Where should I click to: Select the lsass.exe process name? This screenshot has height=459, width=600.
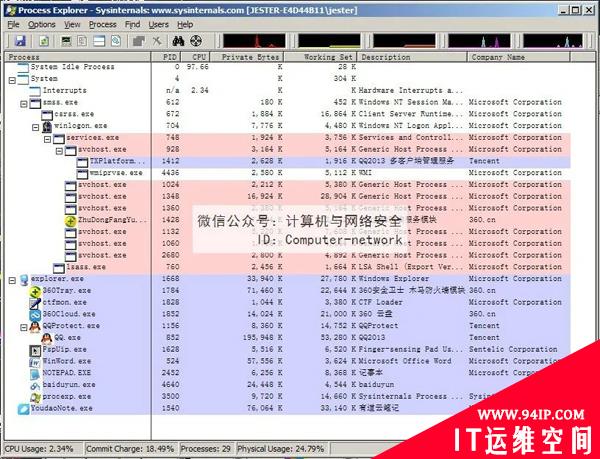click(86, 267)
